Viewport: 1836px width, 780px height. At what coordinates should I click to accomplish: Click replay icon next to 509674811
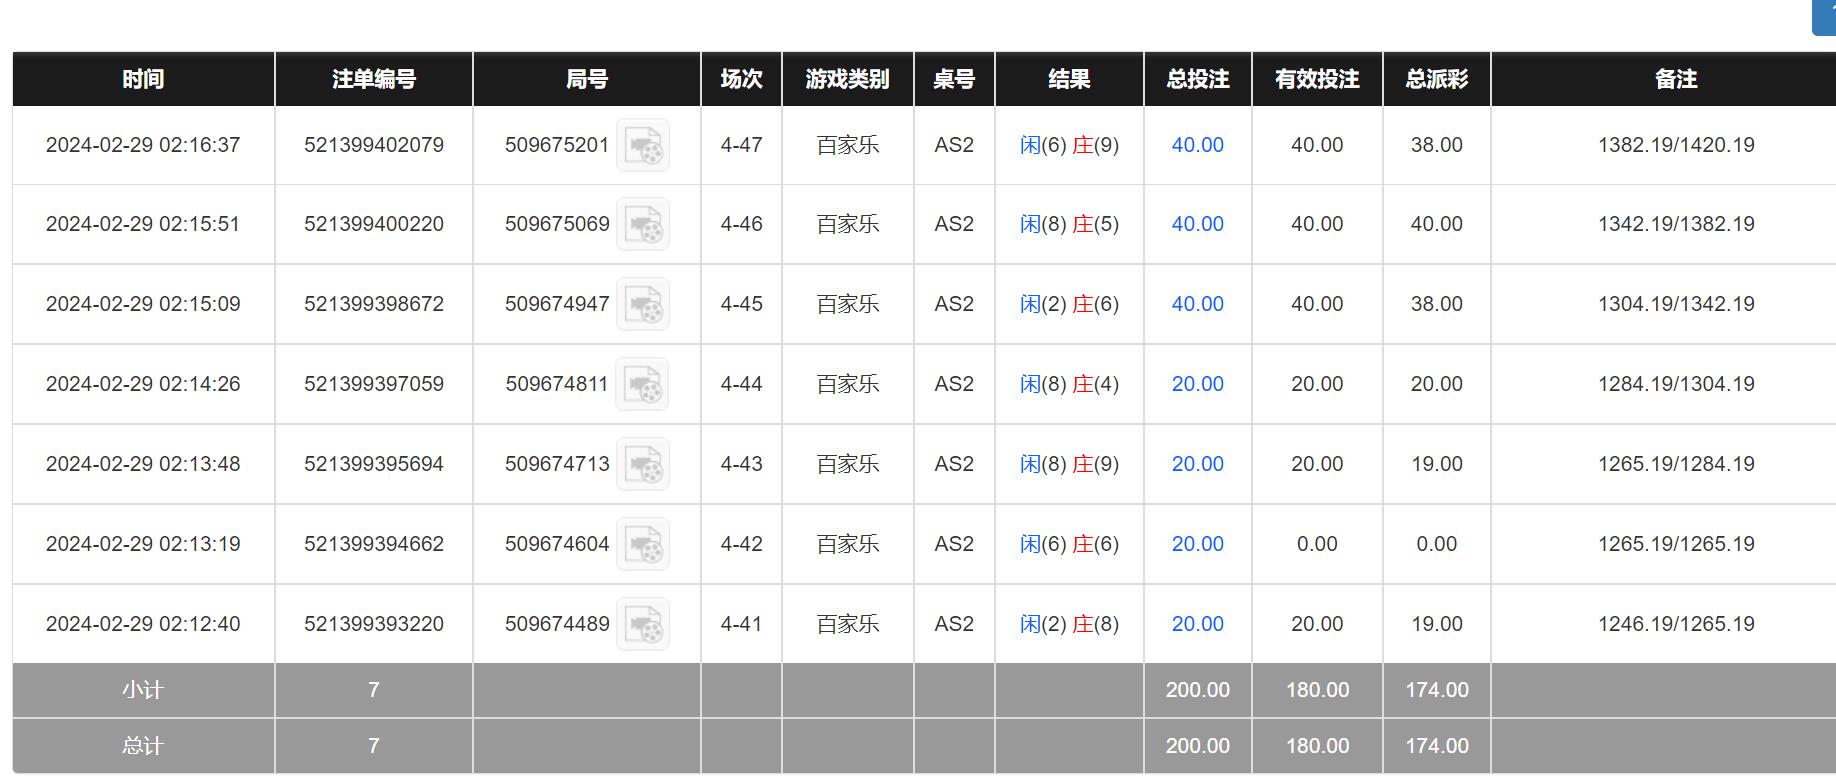click(642, 384)
